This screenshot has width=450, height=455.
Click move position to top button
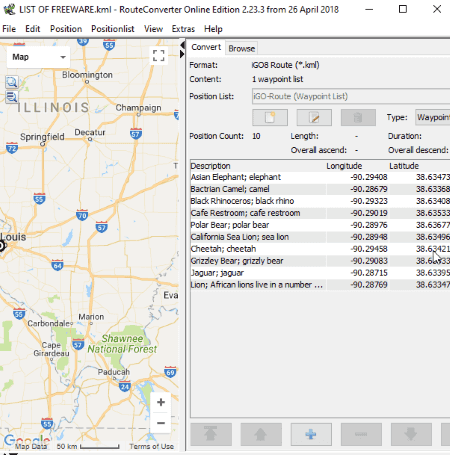[x=211, y=434]
